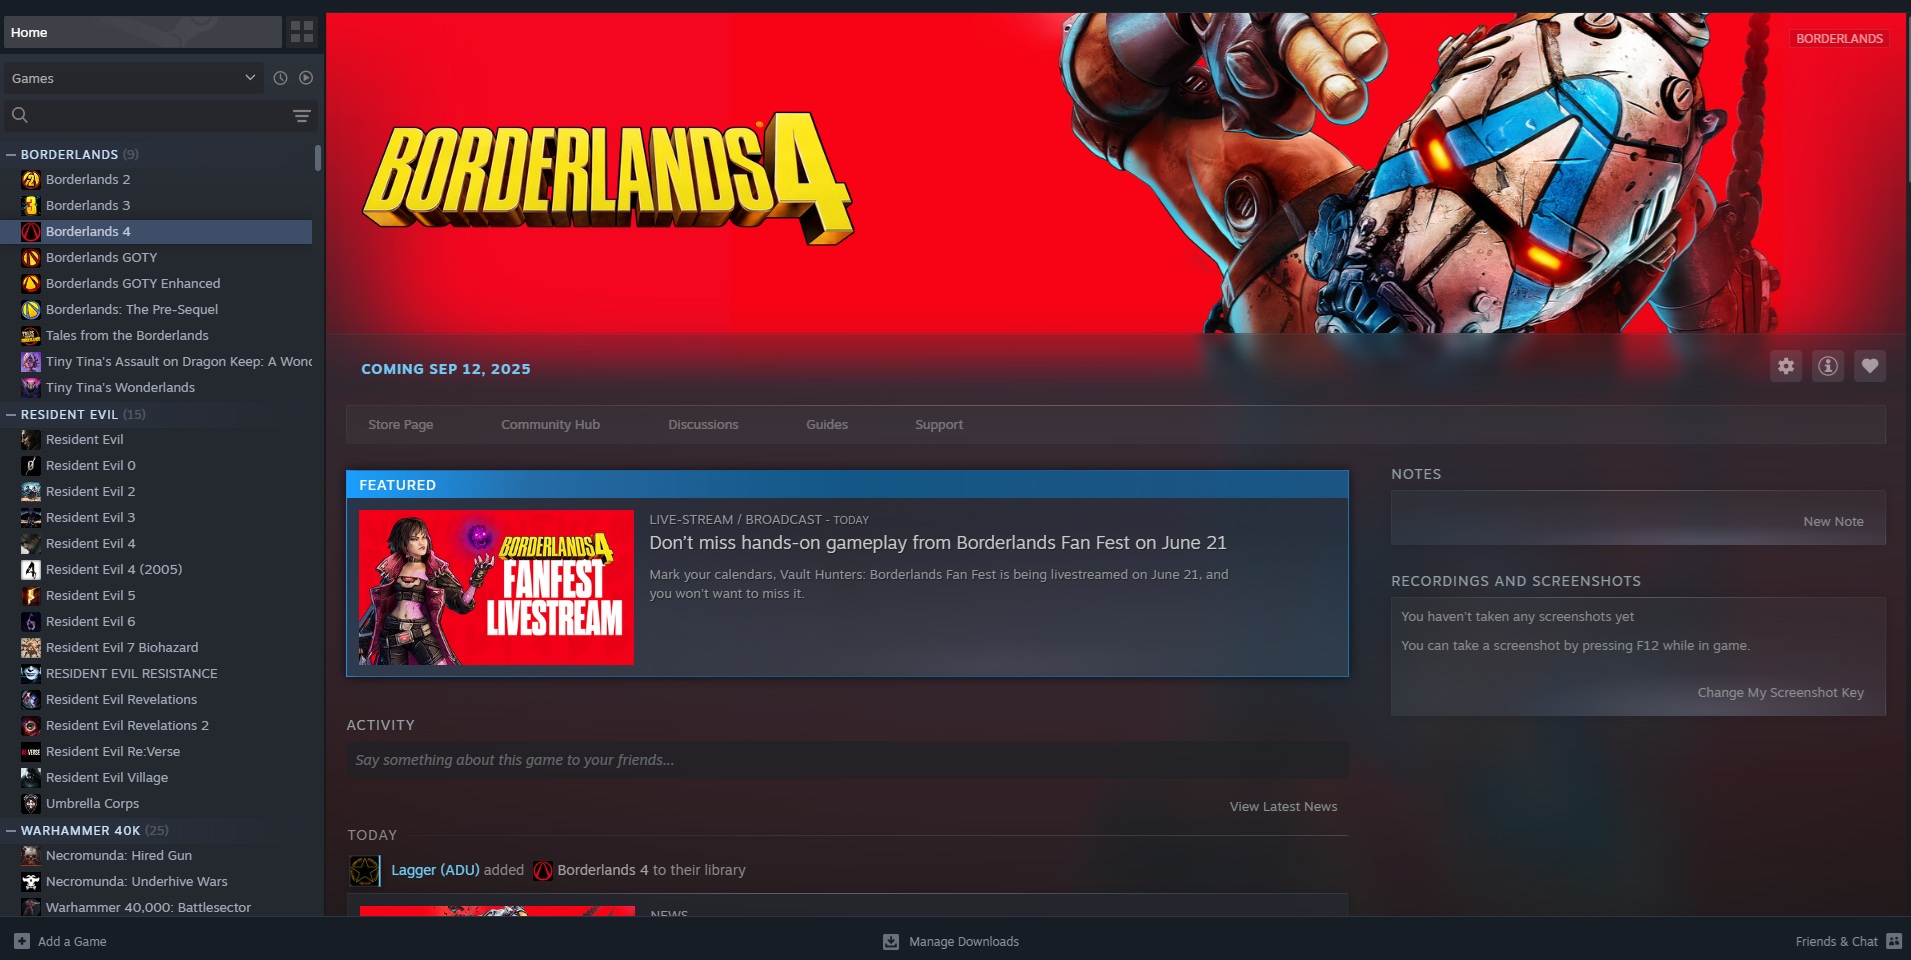Open the advanced filter options icon

(301, 116)
